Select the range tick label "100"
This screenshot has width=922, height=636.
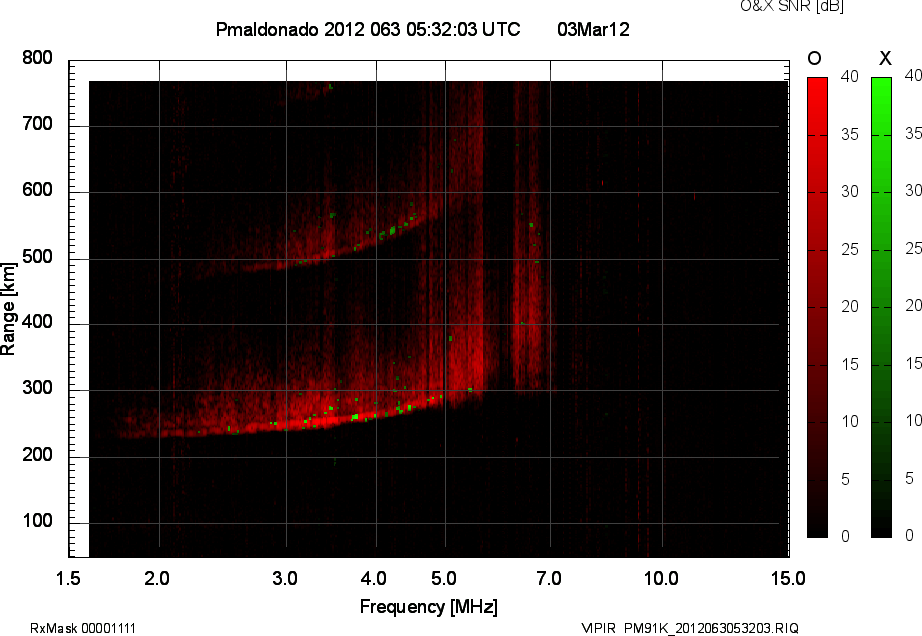[x=38, y=521]
